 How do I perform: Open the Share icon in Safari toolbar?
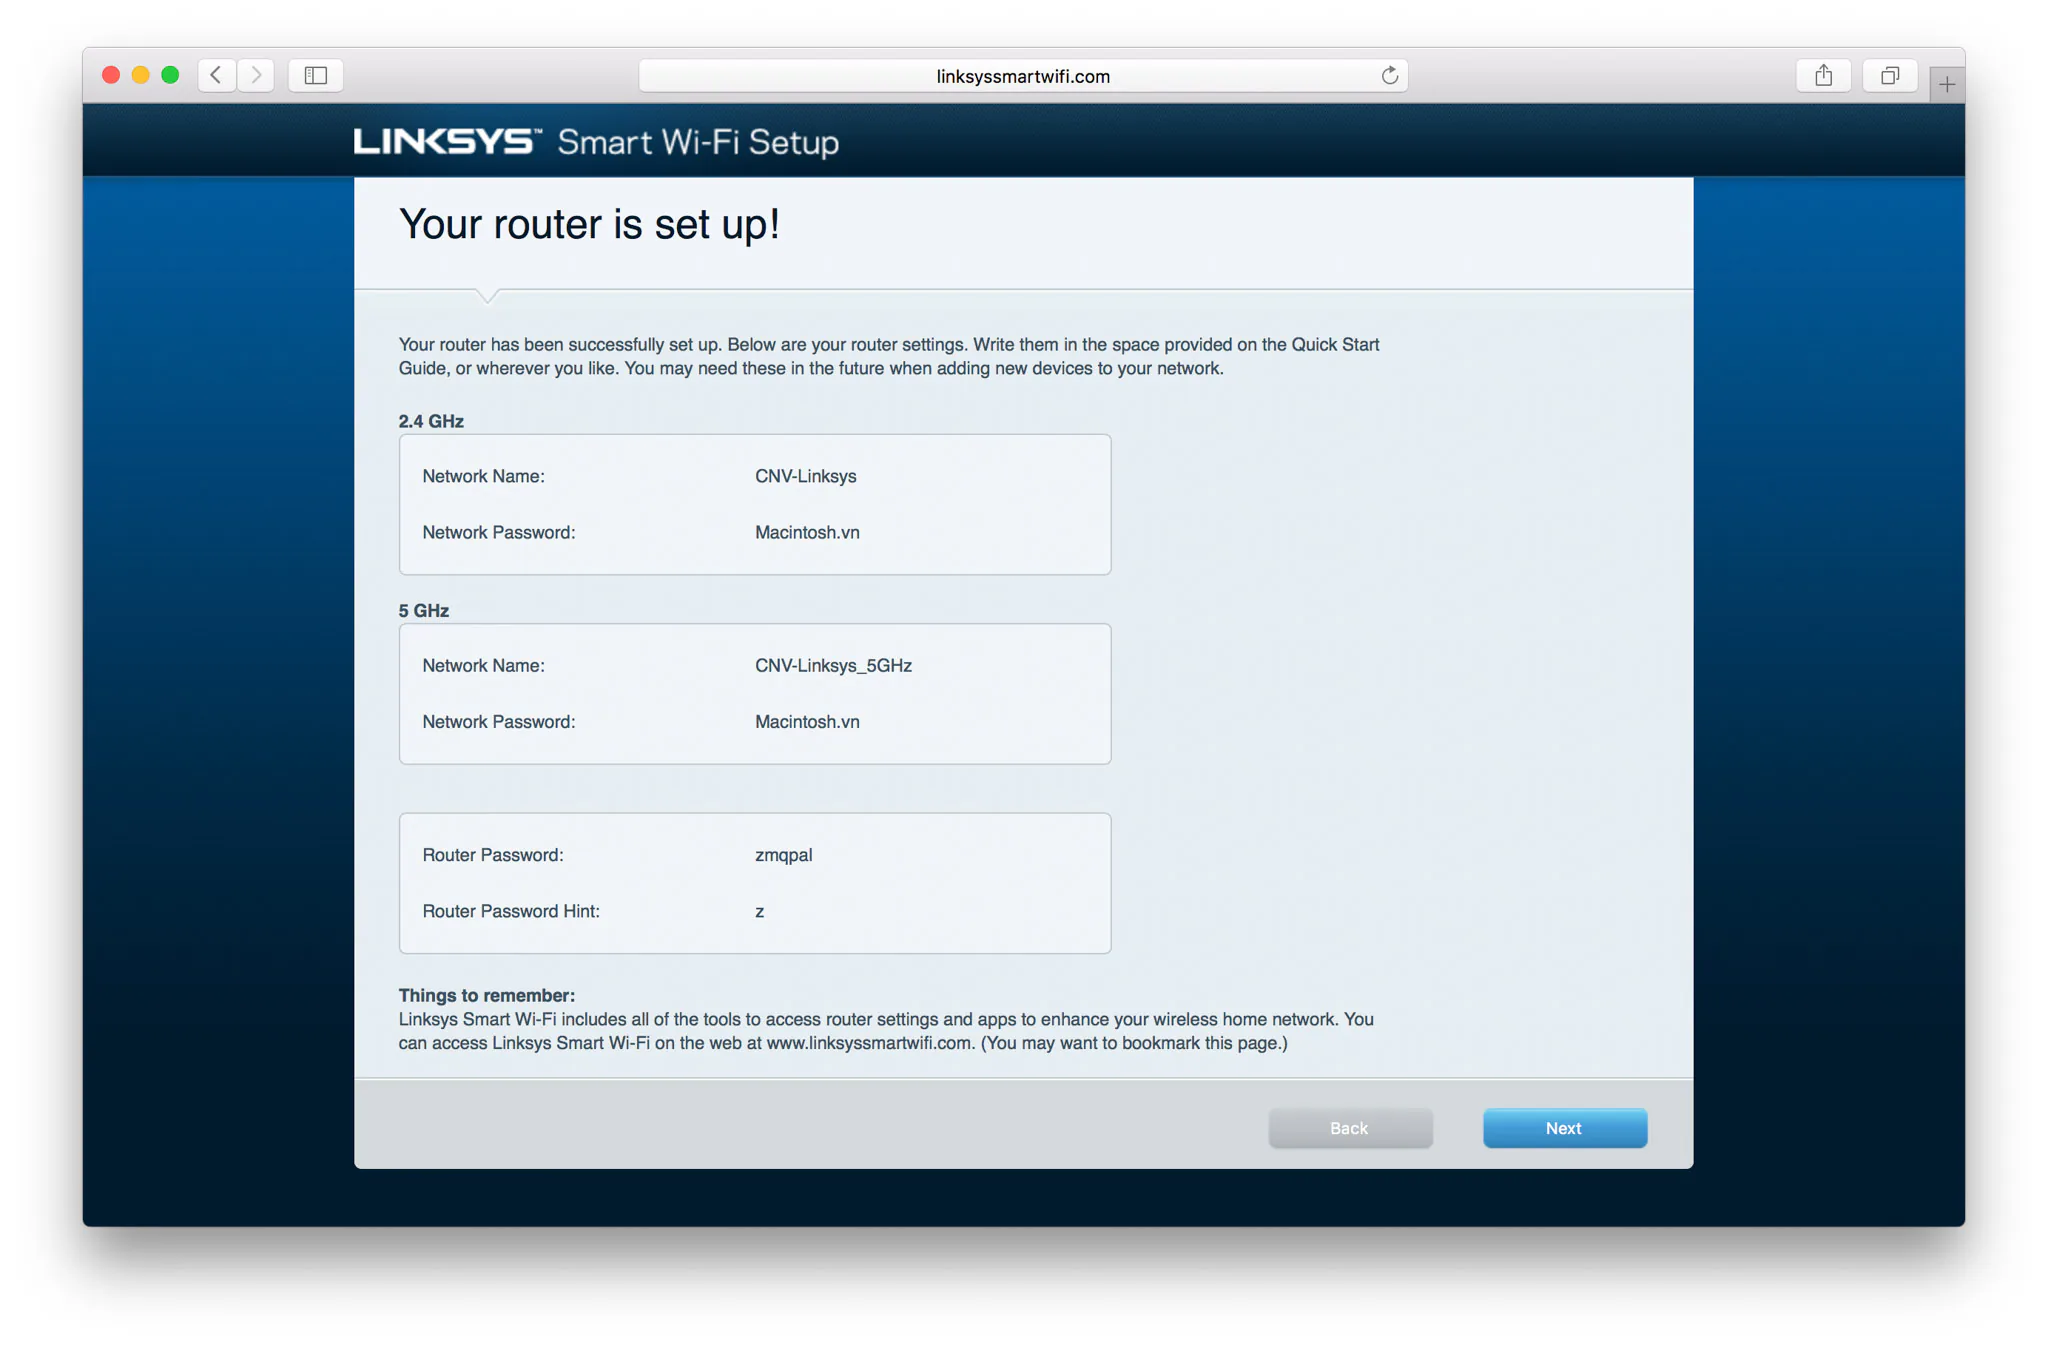tap(1823, 75)
